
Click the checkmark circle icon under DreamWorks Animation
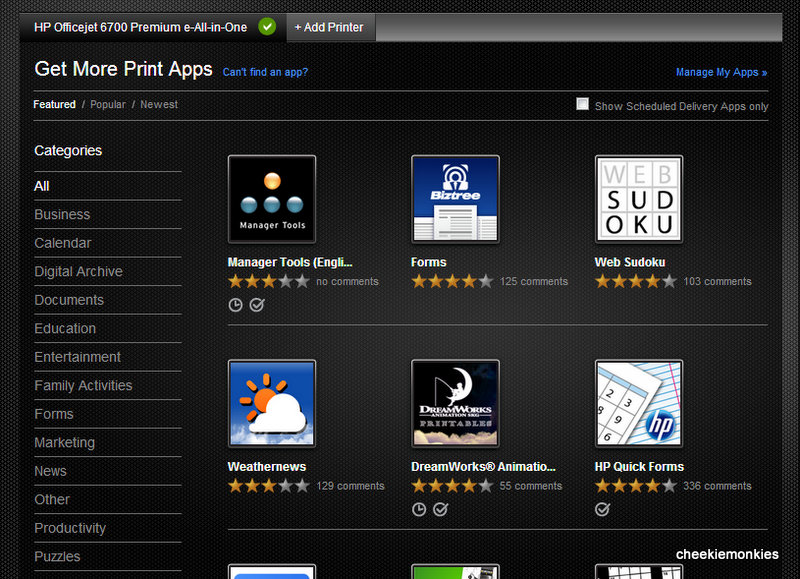click(x=440, y=509)
